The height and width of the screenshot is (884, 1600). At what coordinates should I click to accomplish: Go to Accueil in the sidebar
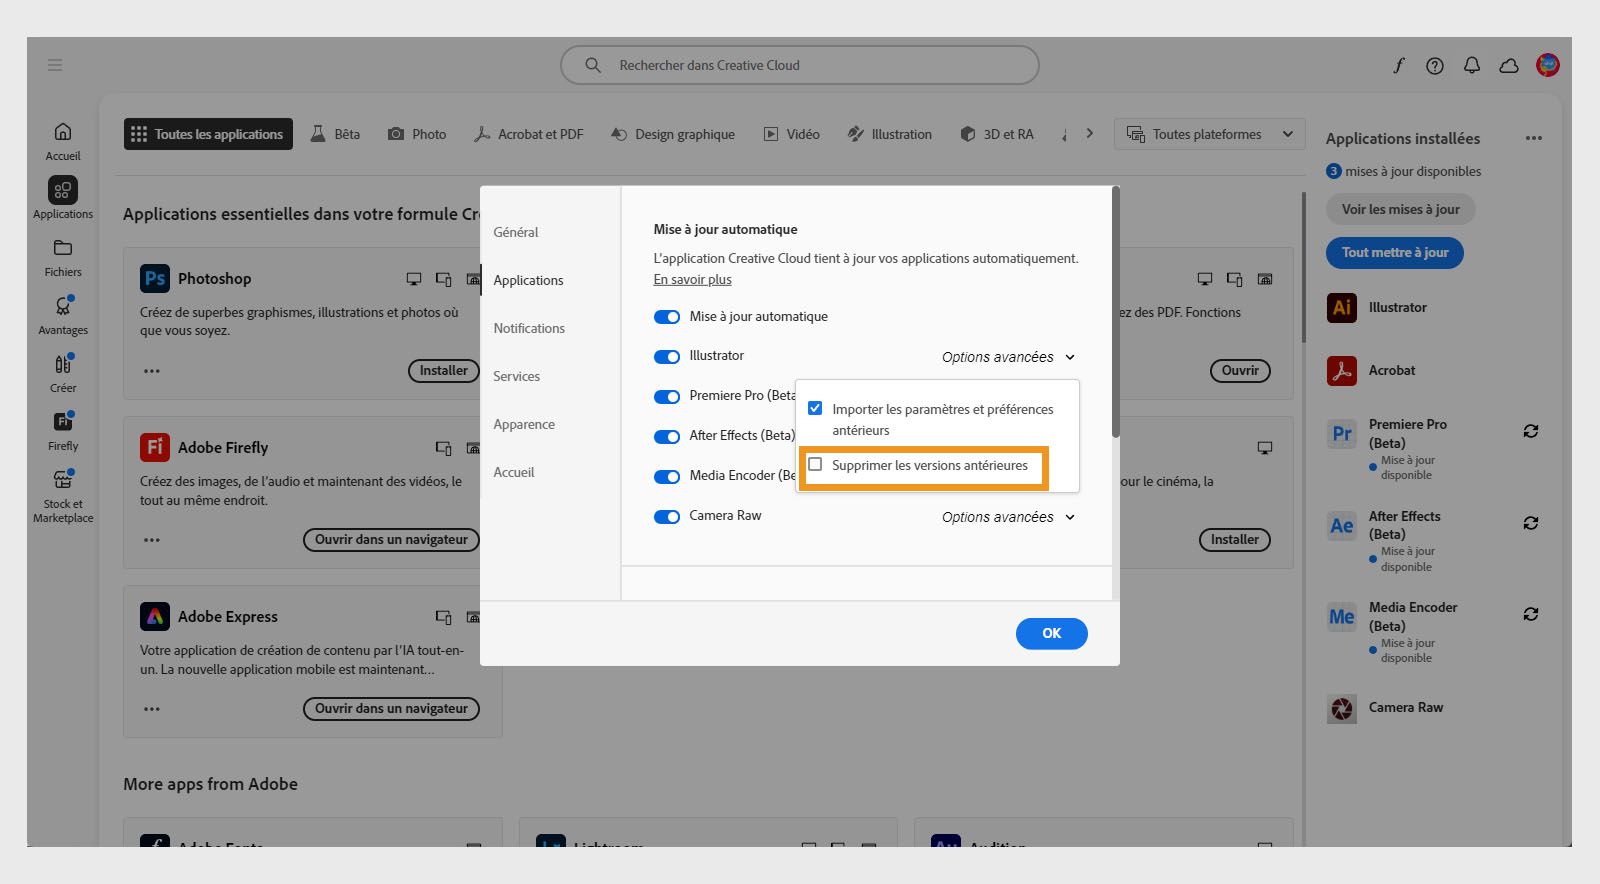[63, 141]
